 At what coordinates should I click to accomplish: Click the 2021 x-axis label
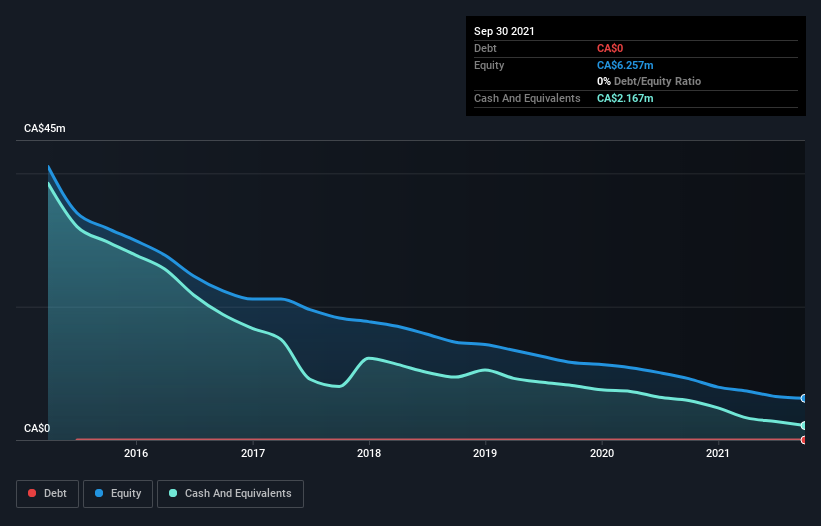click(718, 453)
